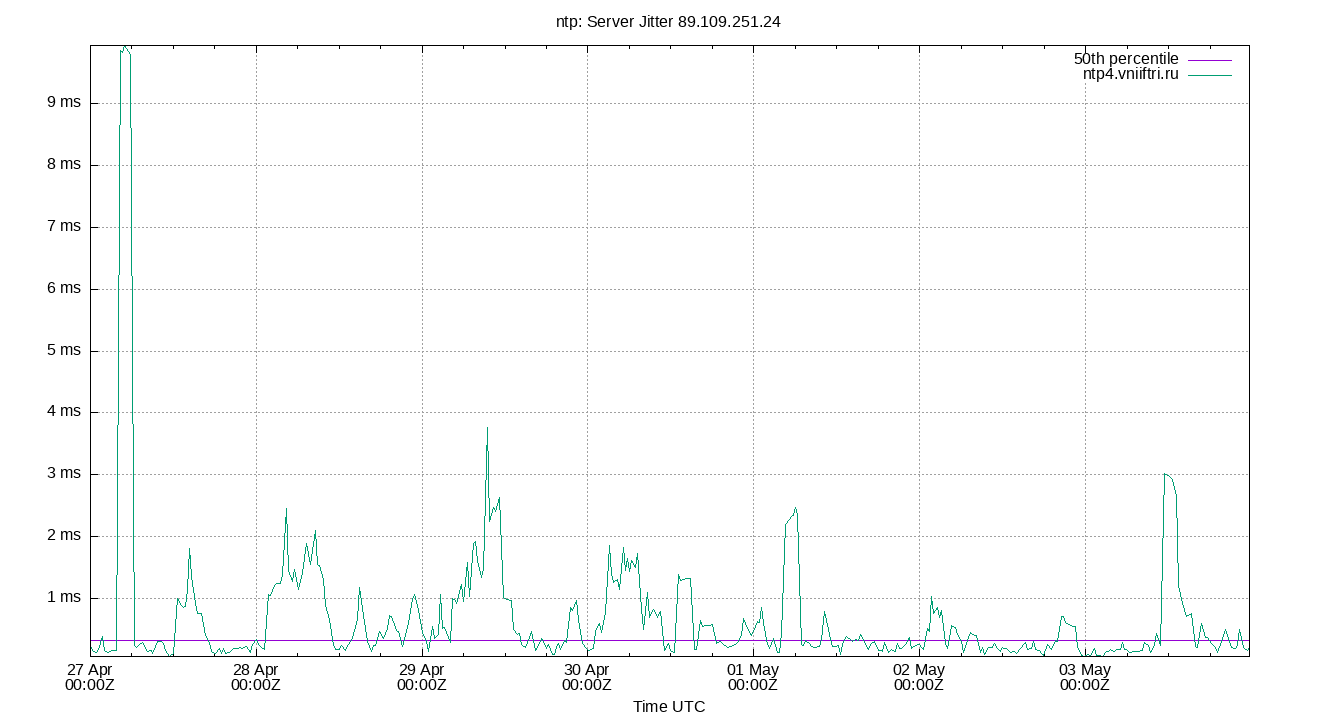The height and width of the screenshot is (720, 1340).
Task: Click the '5 ms' y-axis label
Action: click(x=64, y=351)
